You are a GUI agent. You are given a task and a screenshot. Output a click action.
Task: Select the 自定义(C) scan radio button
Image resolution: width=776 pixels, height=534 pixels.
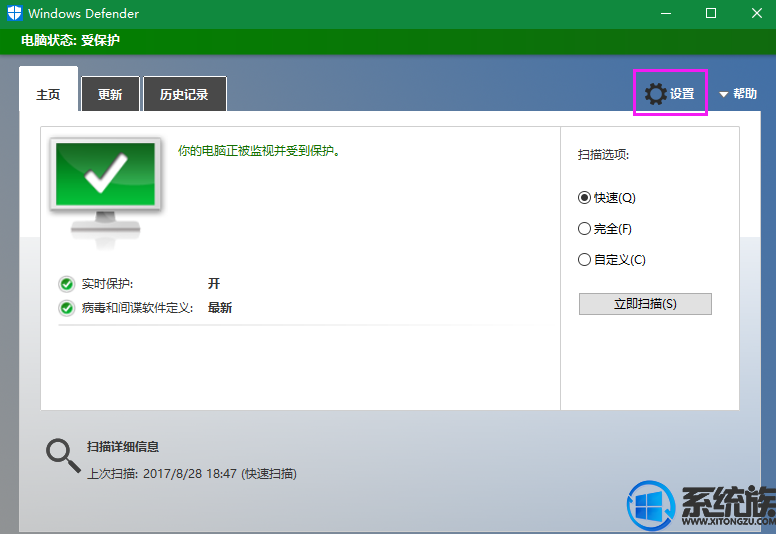[584, 259]
